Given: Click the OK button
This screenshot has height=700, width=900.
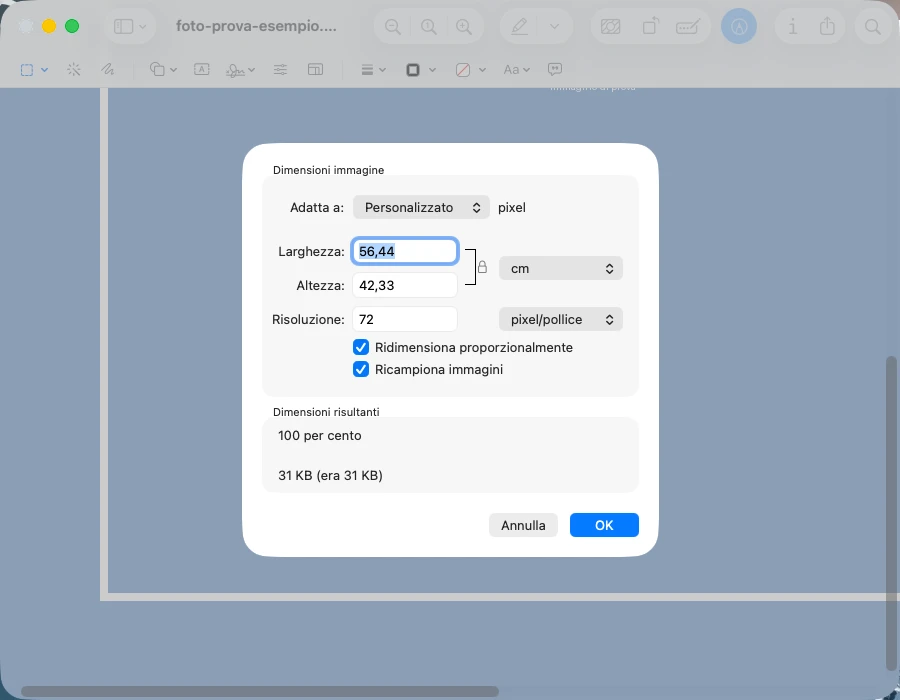Looking at the screenshot, I should tap(604, 525).
